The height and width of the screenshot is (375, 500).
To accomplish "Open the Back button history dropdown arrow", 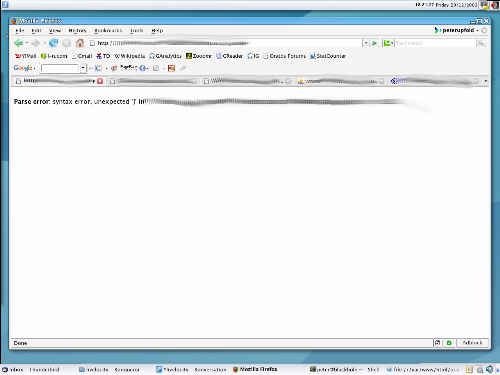I will pyautogui.click(x=27, y=43).
